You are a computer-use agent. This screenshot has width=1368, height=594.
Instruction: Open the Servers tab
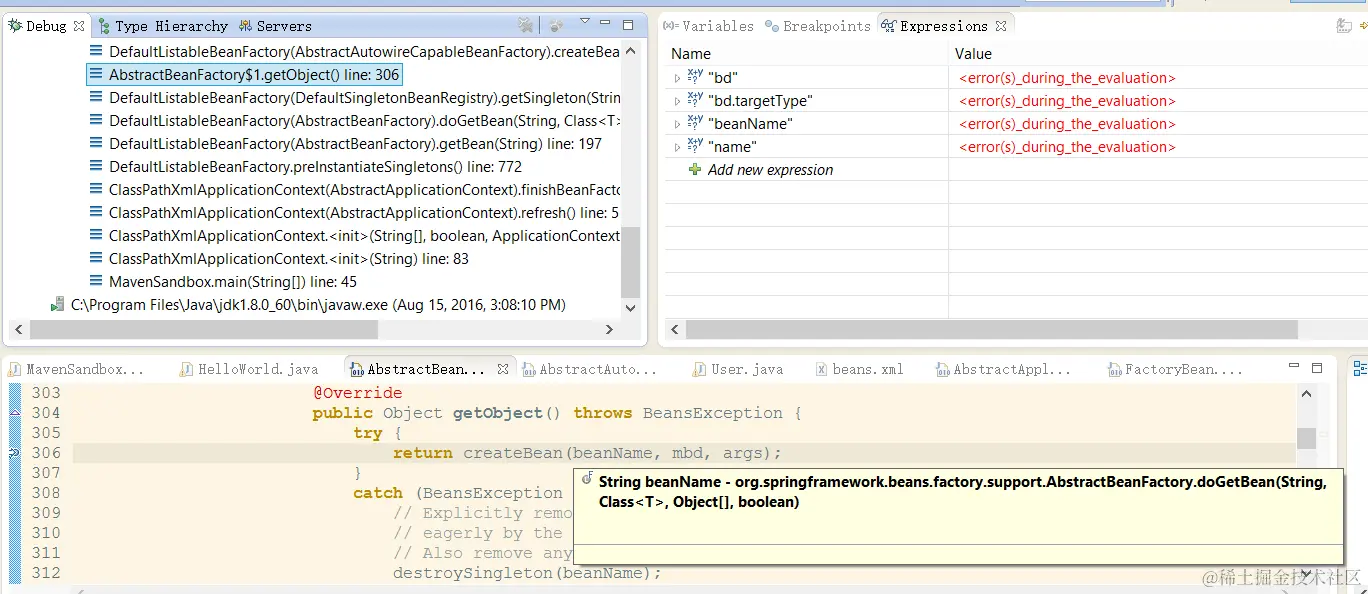275,26
